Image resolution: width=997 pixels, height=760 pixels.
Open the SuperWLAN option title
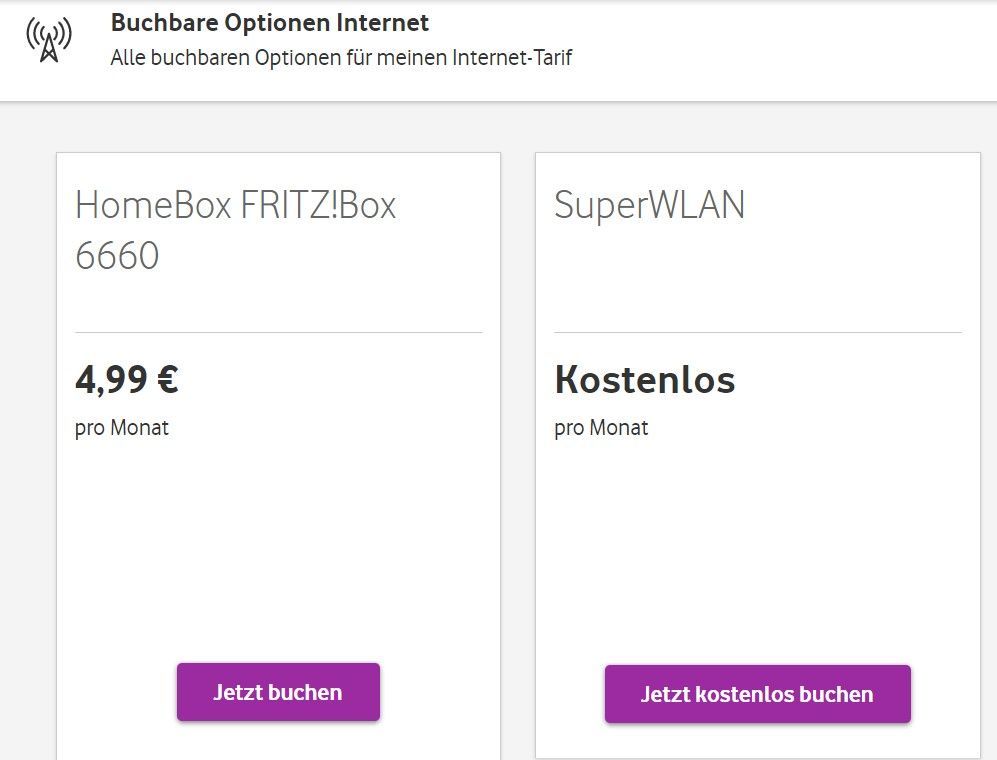[649, 206]
